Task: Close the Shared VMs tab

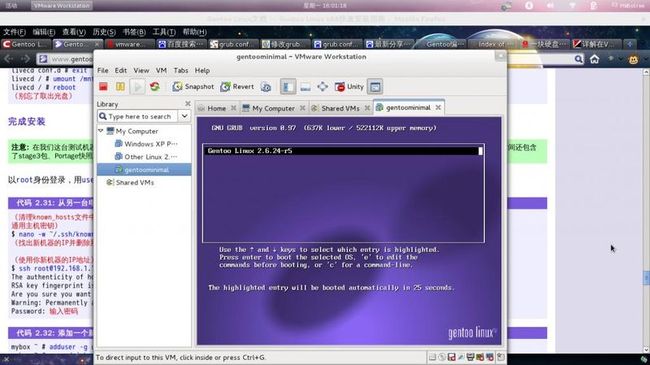Action: tap(367, 108)
